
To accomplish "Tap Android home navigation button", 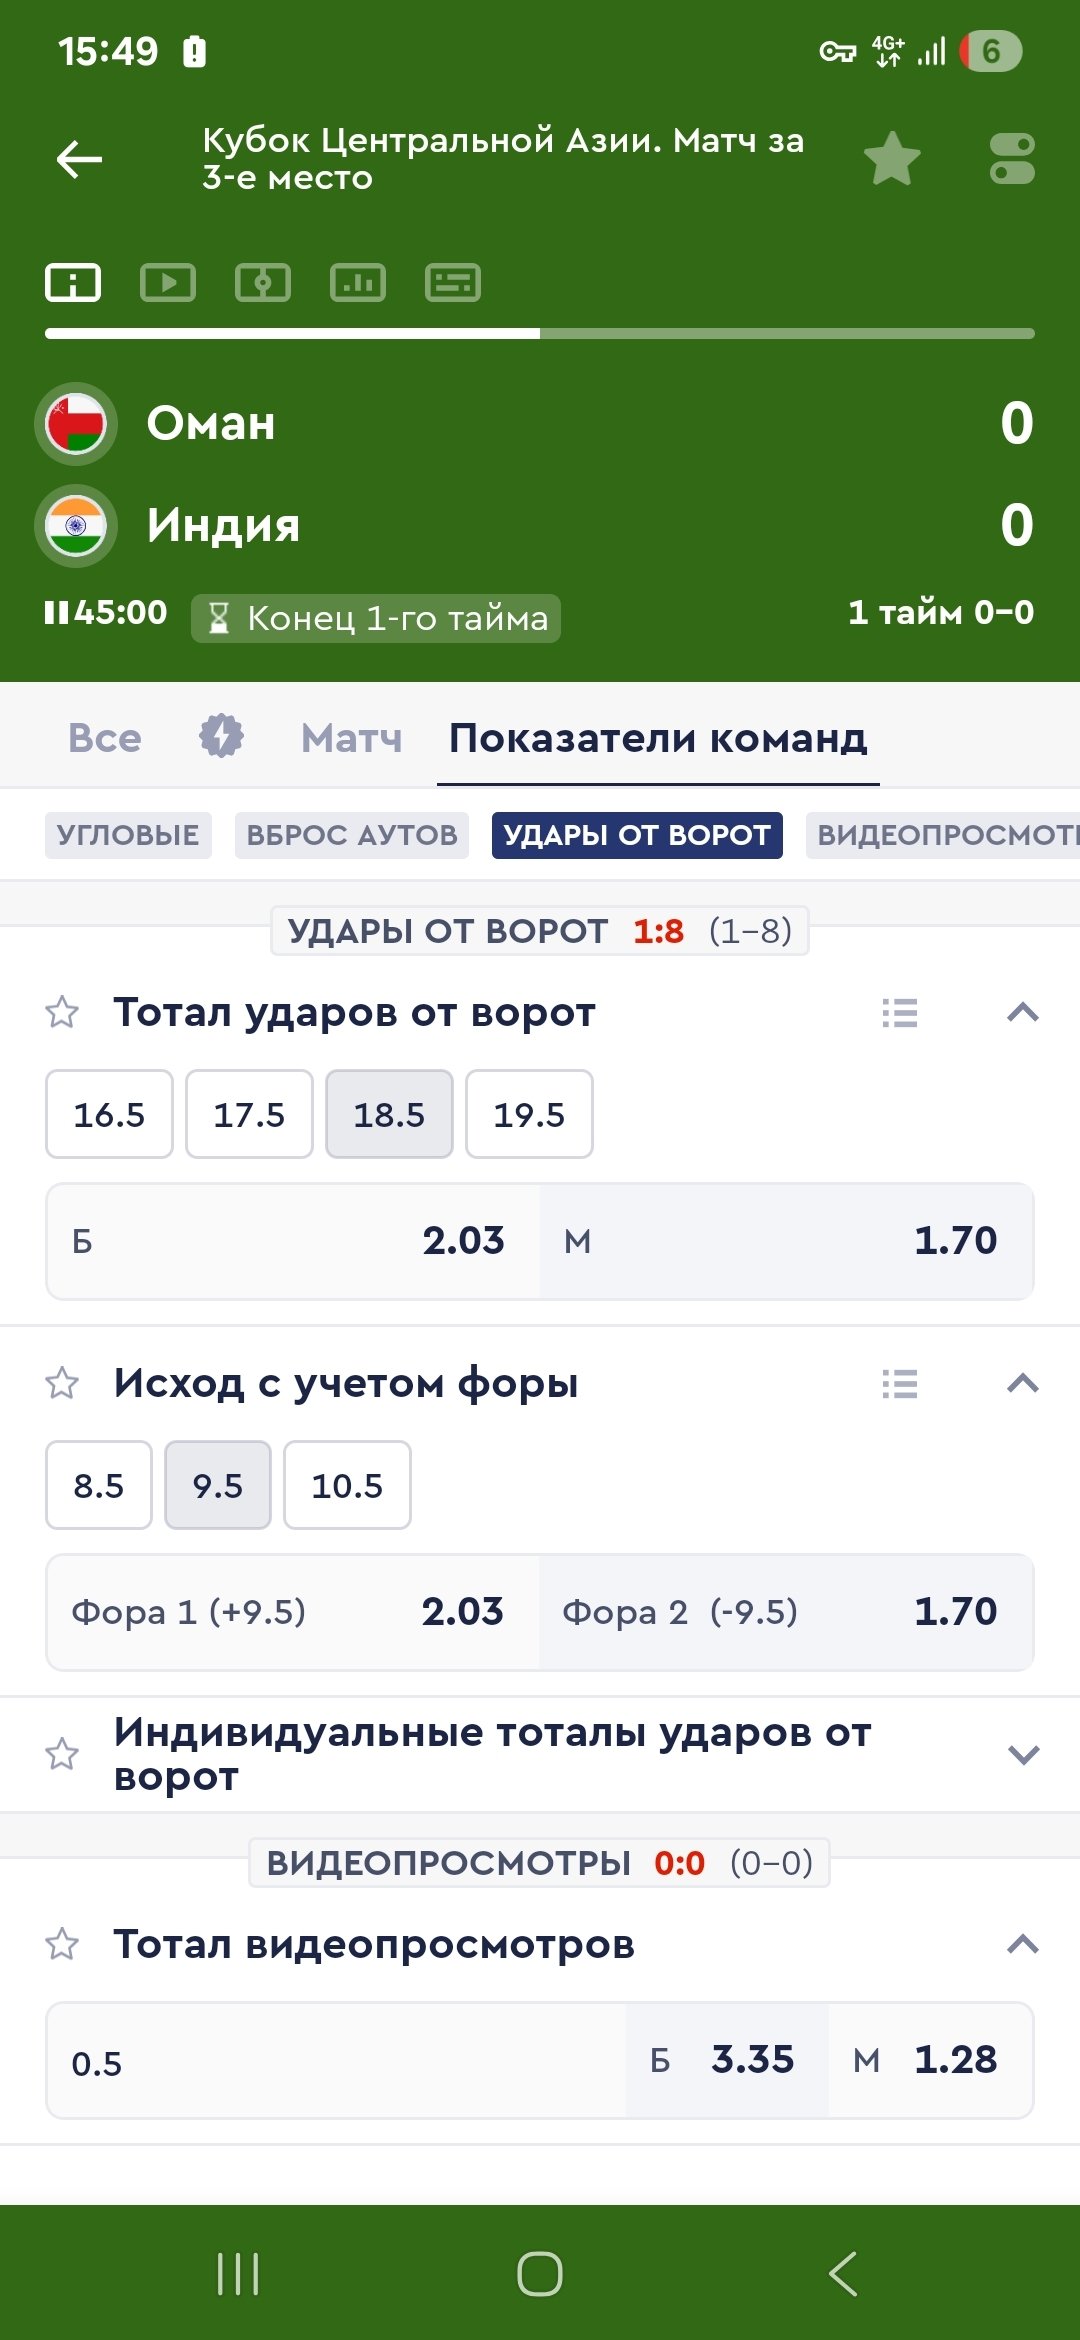I will tap(540, 2274).
